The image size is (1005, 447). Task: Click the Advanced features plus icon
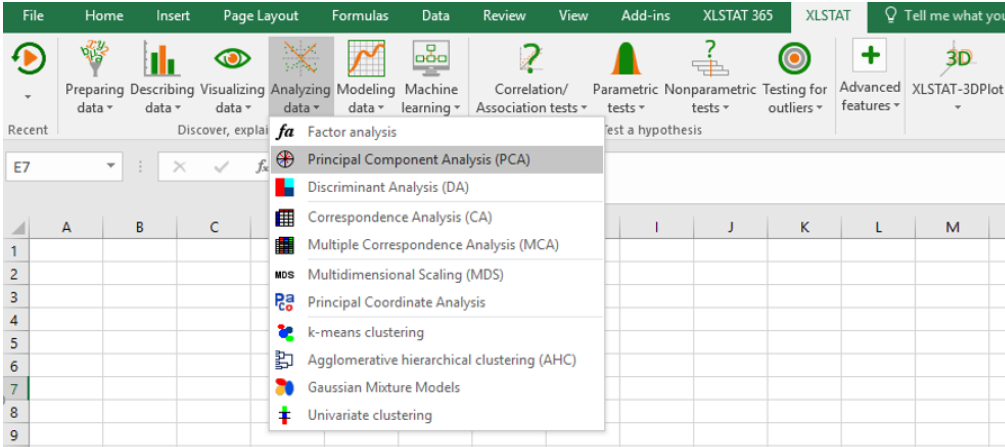click(870, 56)
